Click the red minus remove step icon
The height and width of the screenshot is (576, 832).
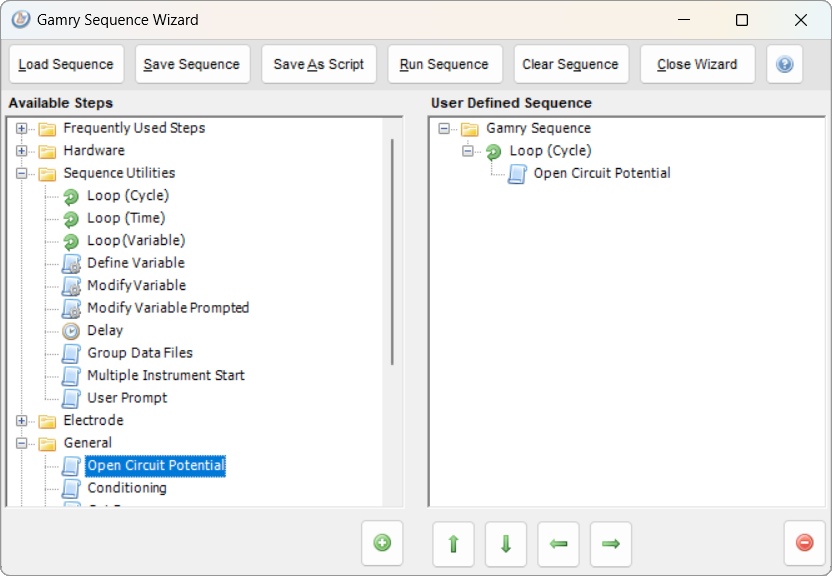coord(804,543)
